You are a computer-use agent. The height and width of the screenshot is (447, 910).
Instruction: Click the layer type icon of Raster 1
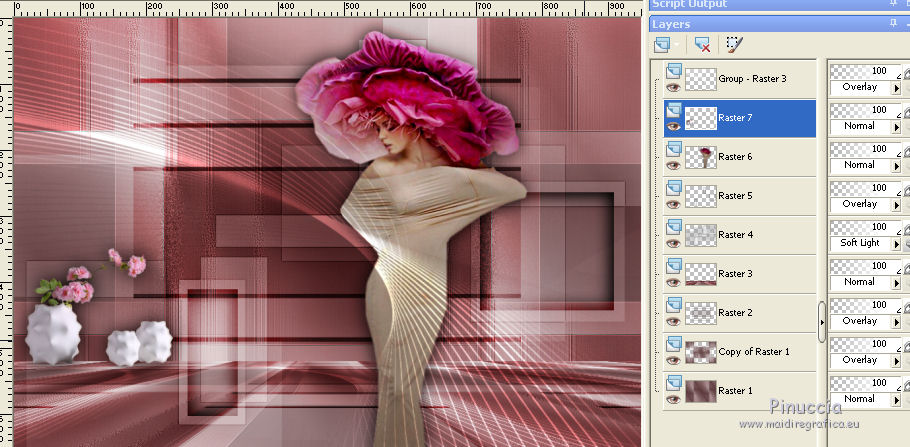tap(673, 382)
